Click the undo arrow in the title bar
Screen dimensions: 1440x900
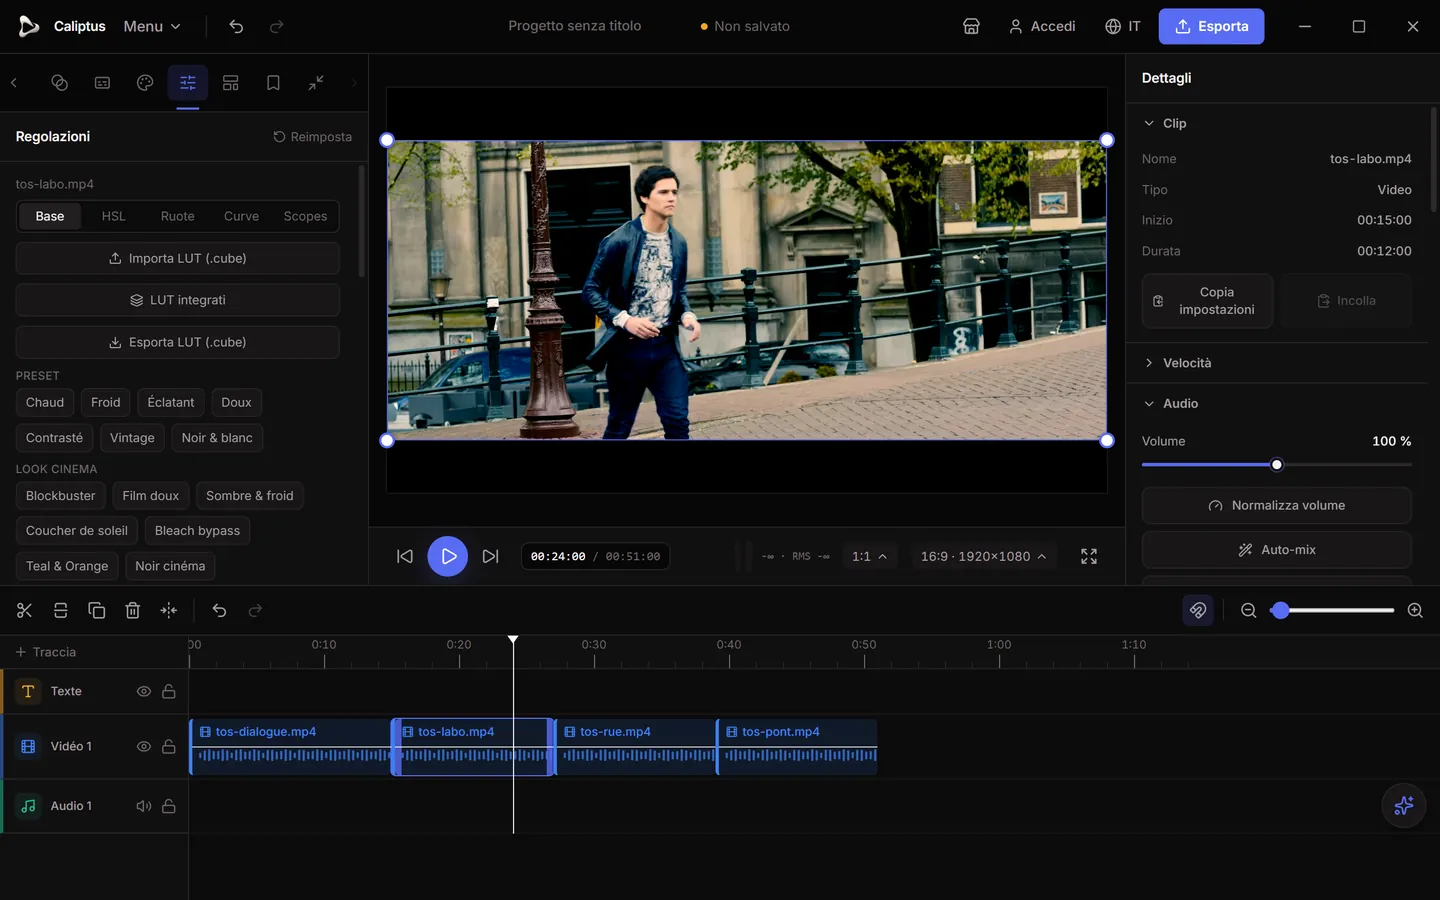pyautogui.click(x=236, y=26)
